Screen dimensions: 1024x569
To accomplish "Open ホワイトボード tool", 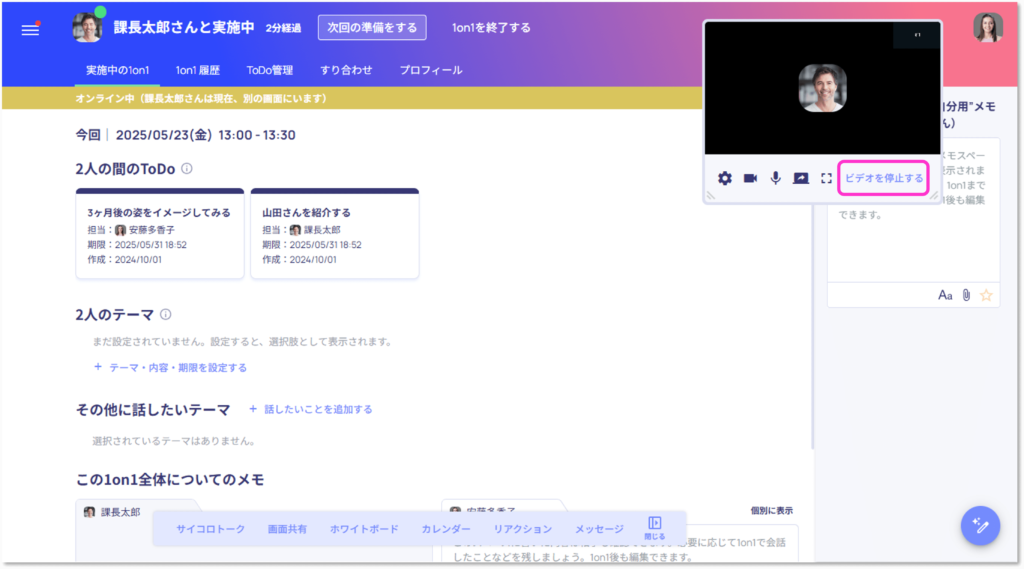I will pyautogui.click(x=364, y=528).
